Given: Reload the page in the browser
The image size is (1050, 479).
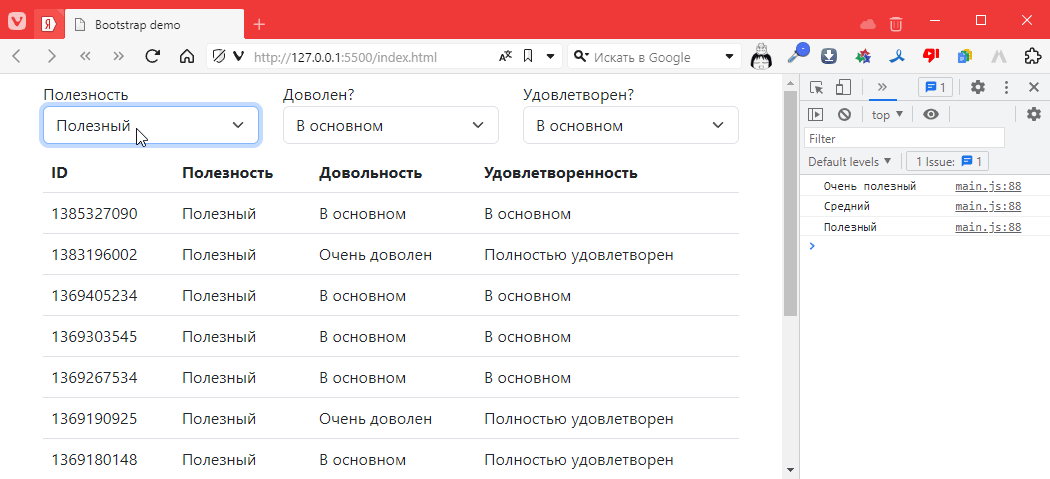Looking at the screenshot, I should coord(153,57).
